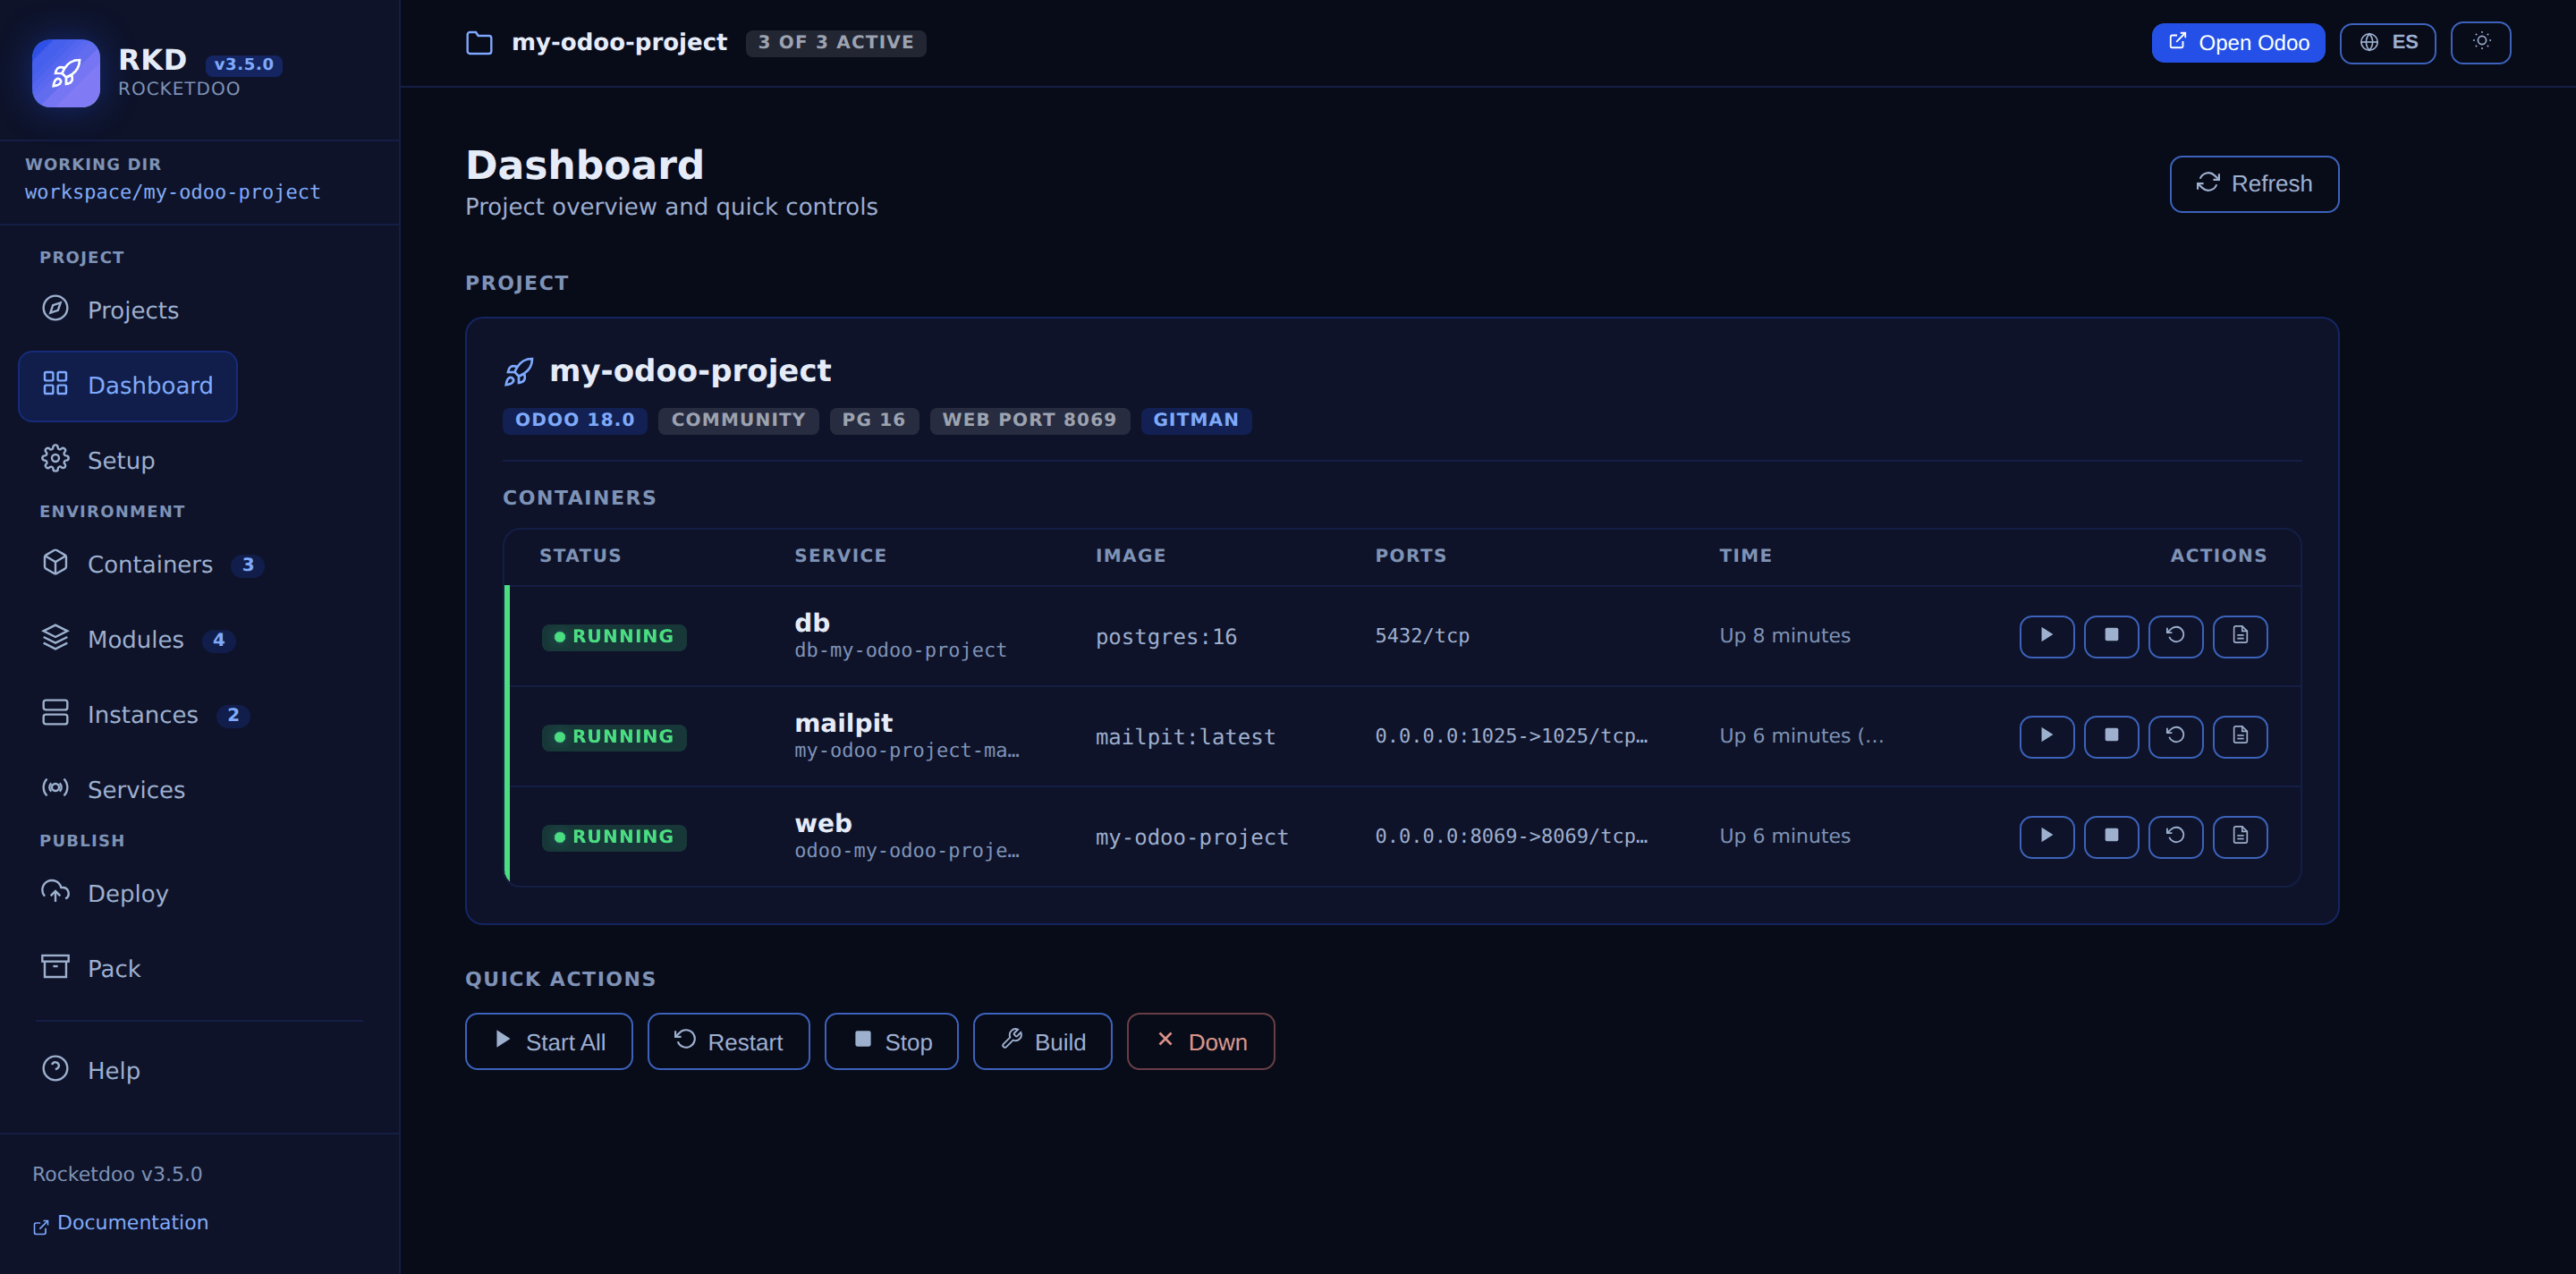Screen dimensions: 2576x1274
Task: Click the Open Odoo button
Action: (x=2237, y=42)
